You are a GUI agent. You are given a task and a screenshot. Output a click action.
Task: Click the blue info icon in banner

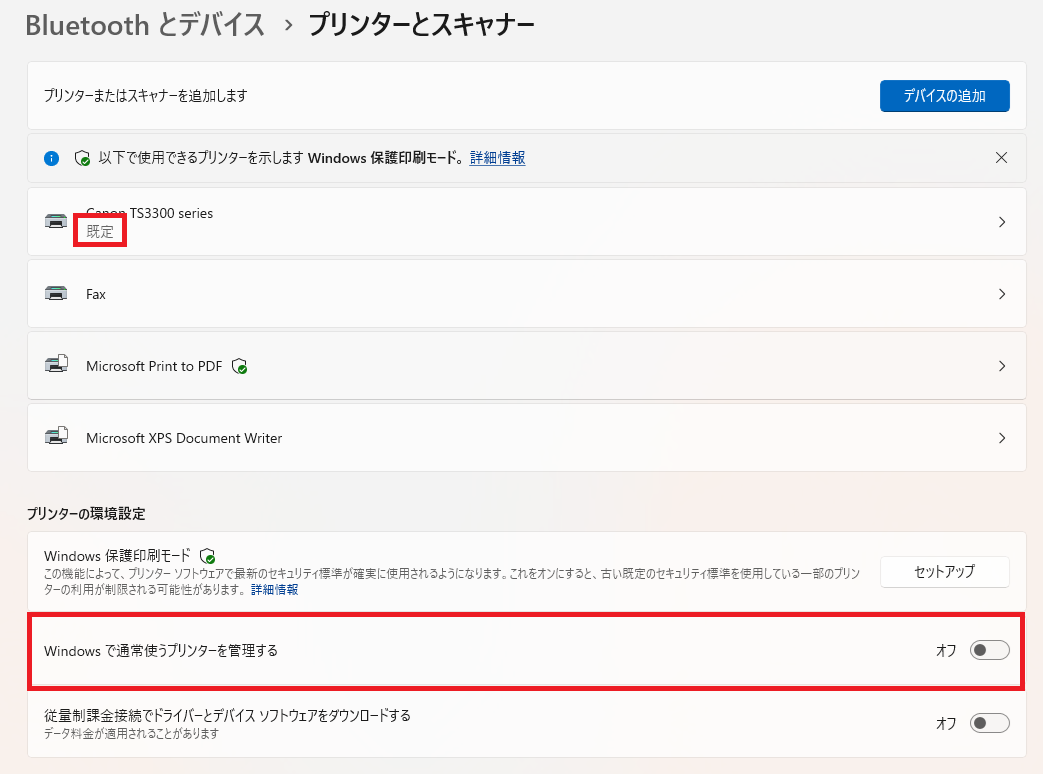(51, 158)
